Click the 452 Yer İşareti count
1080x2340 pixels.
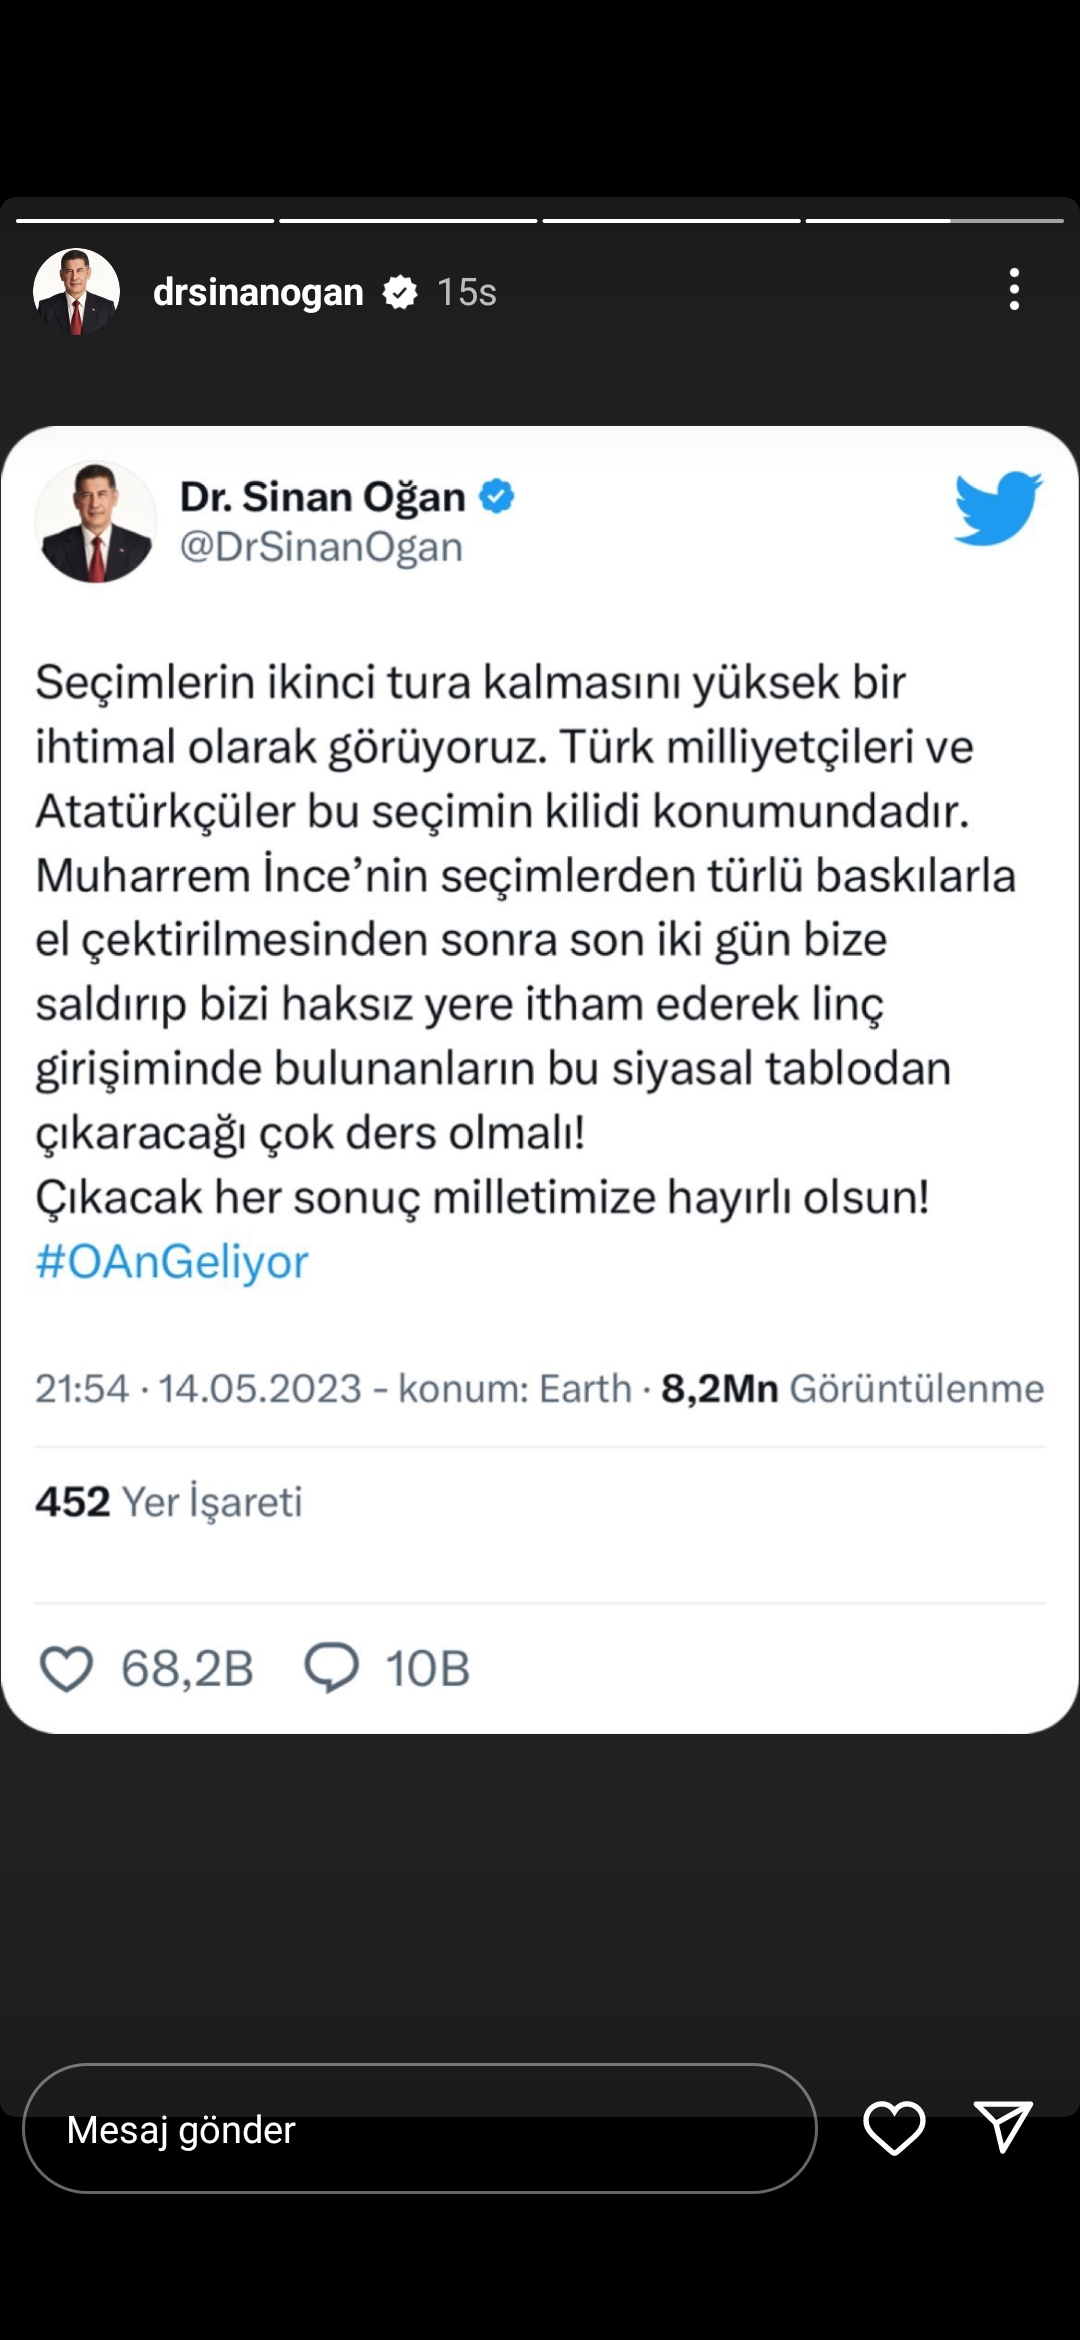[x=168, y=1501]
